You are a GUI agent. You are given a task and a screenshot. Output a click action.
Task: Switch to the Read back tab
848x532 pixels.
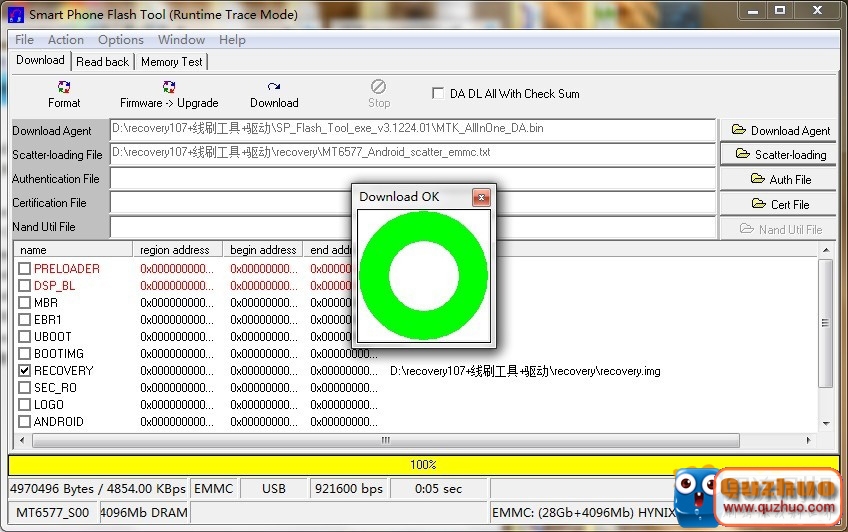[x=102, y=62]
